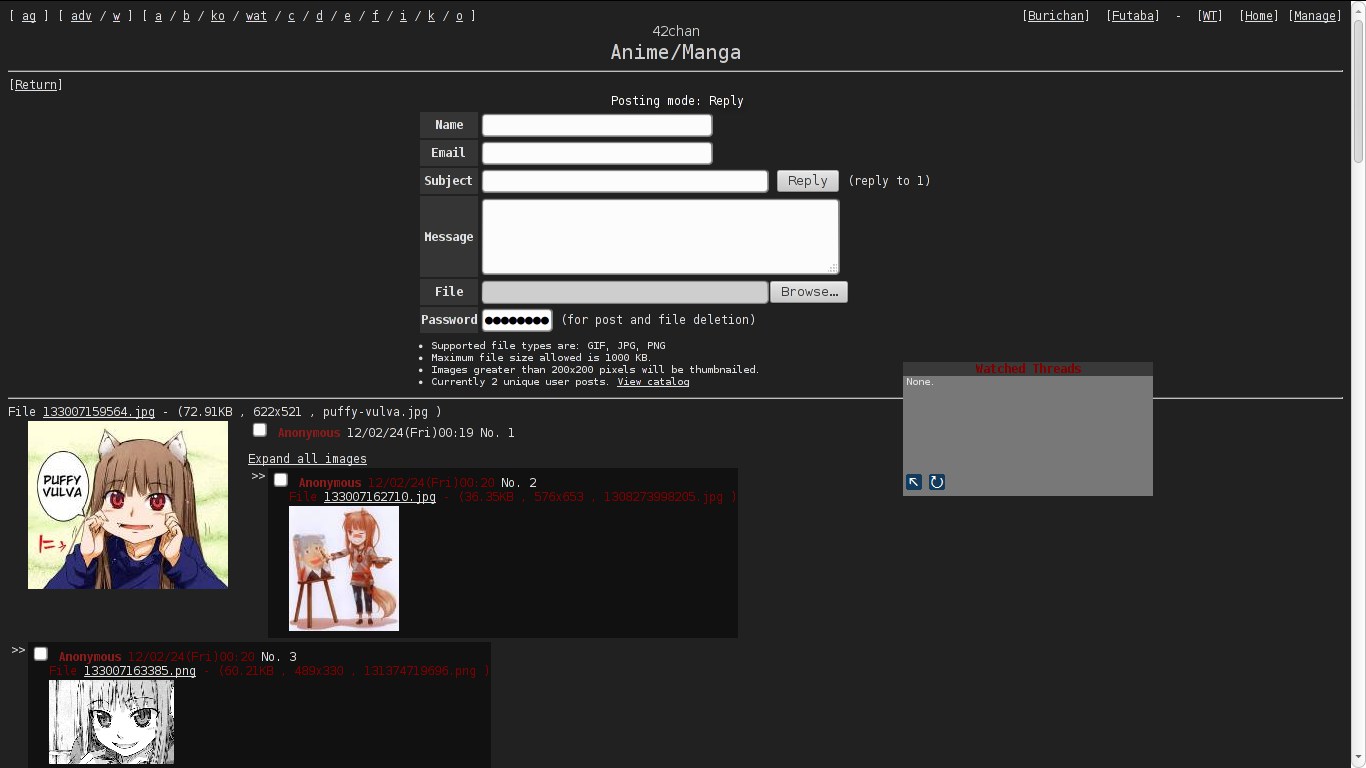Click the page vertical scrollbar thumb

point(1358,90)
